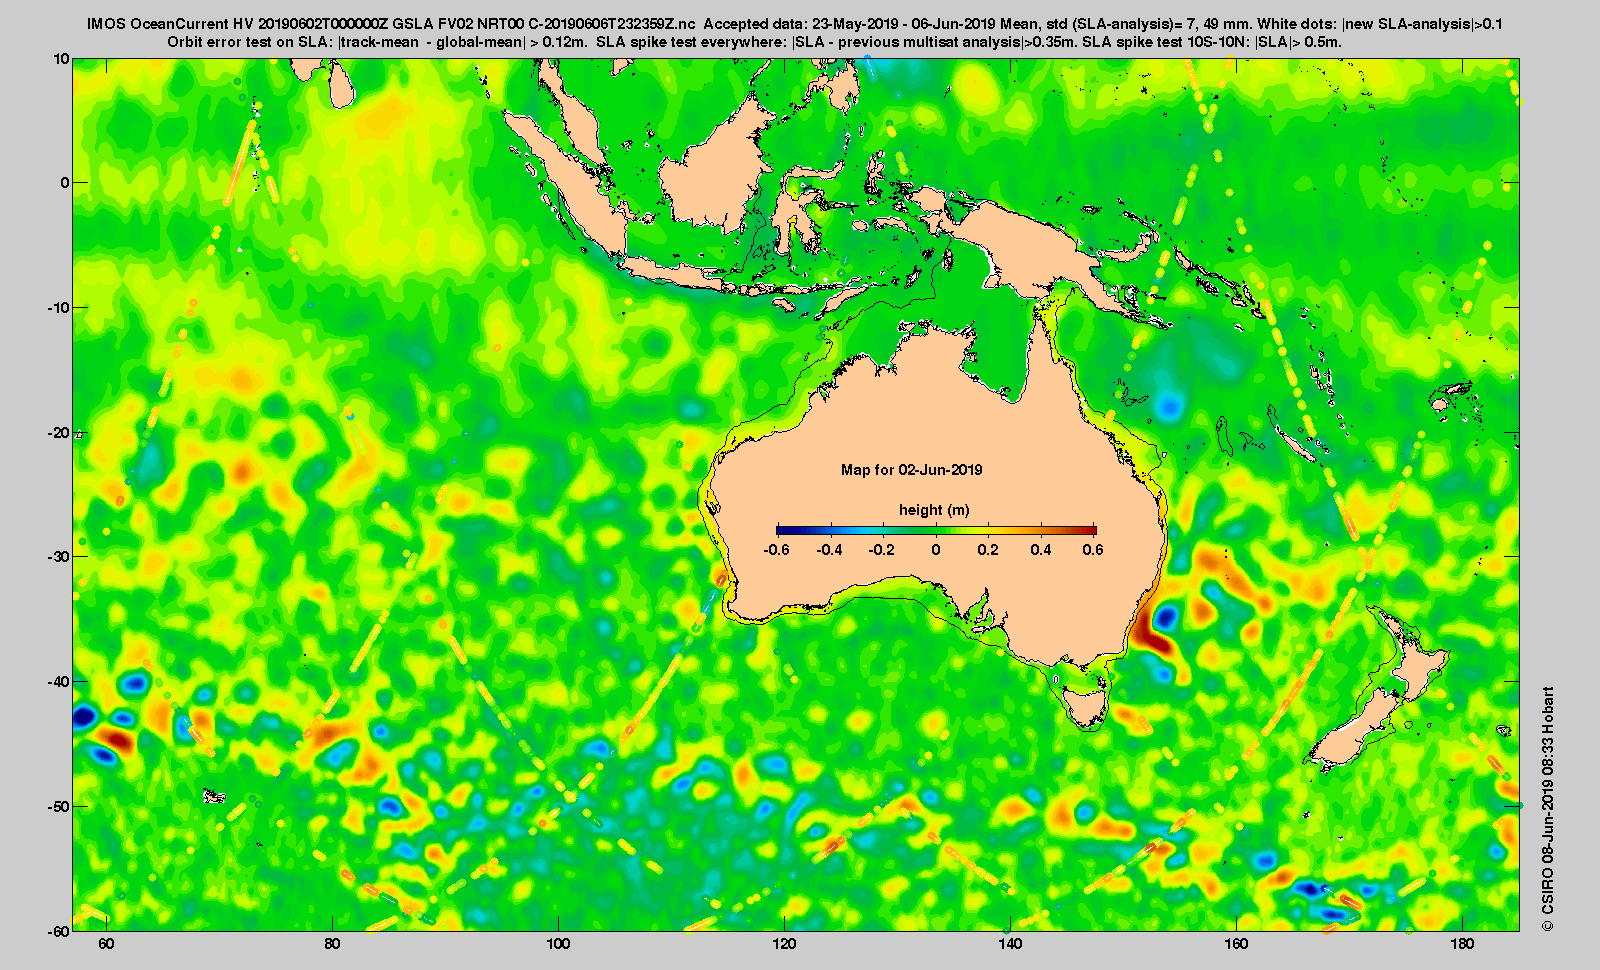Viewport: 1600px width, 970px height.
Task: Click the latitude label '-10'
Action: point(58,307)
